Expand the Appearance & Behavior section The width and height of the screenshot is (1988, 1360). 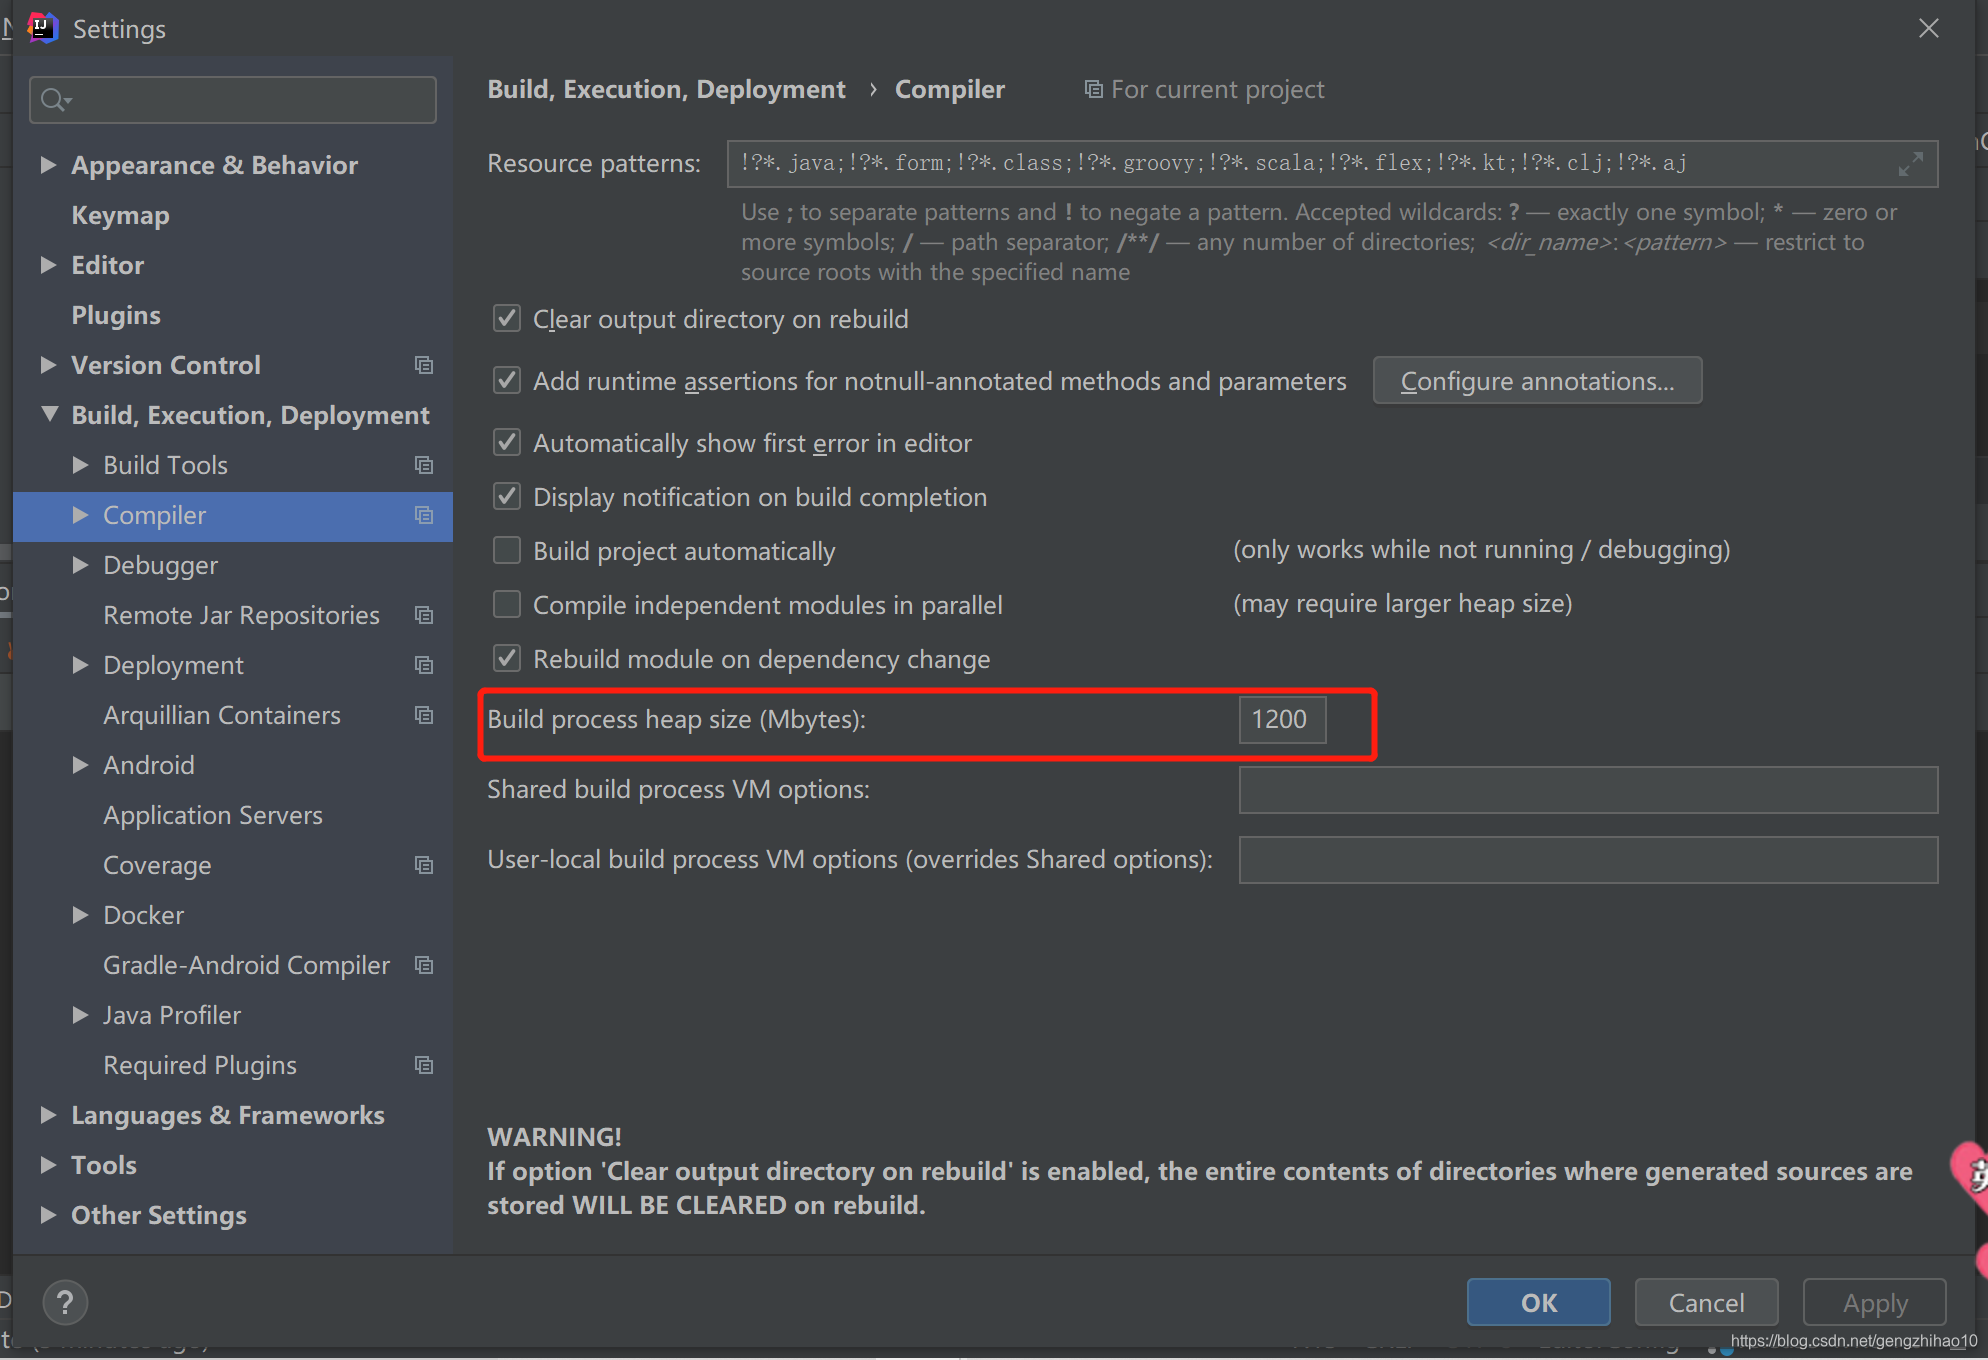coord(47,165)
